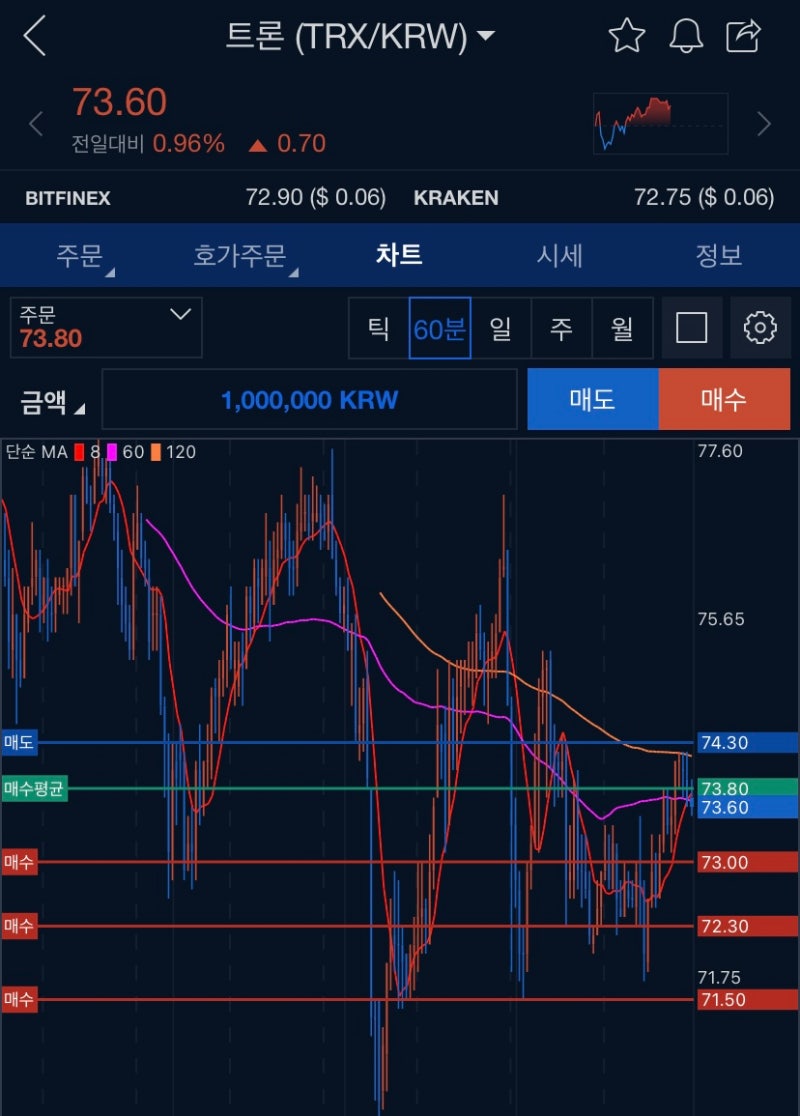Open the 트론 (TRX/KRW) coin selector dropdown

tap(486, 34)
